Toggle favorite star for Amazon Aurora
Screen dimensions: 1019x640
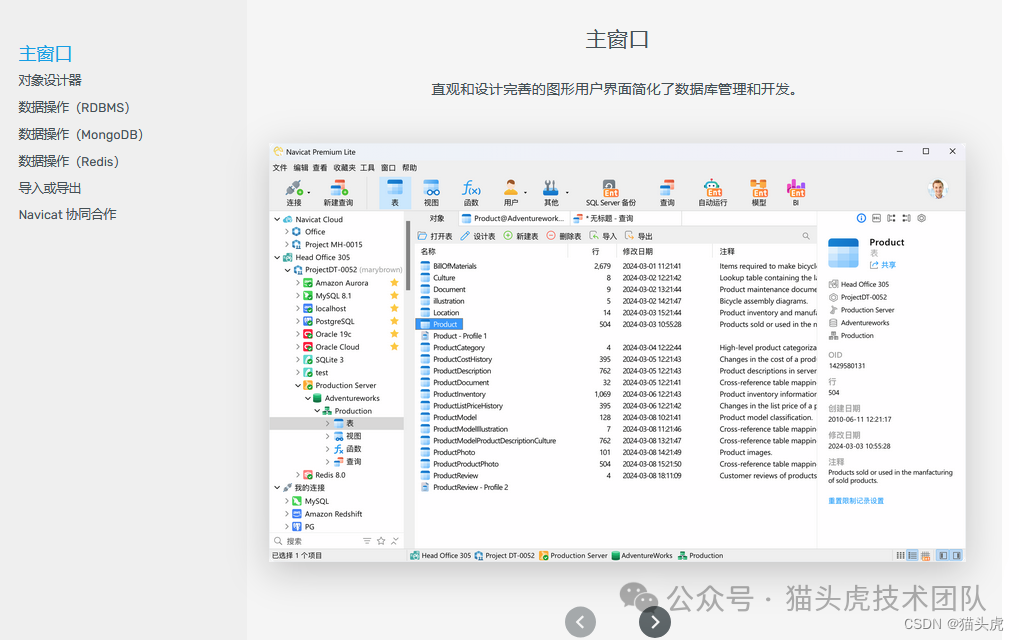(x=394, y=283)
